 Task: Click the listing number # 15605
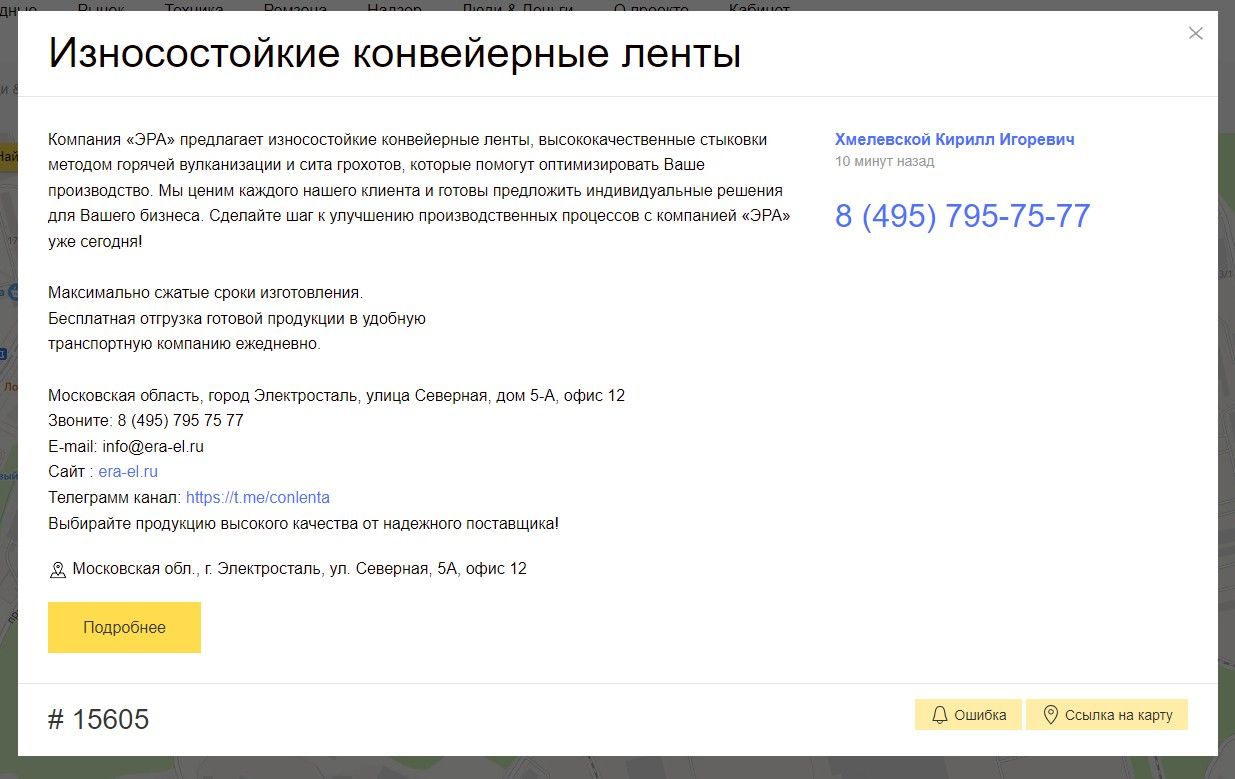tap(98, 719)
